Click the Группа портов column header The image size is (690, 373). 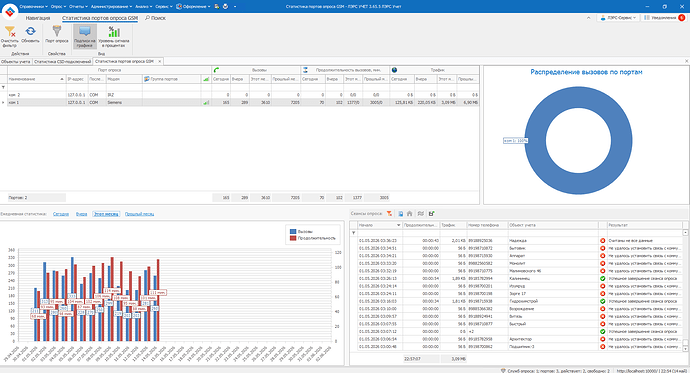click(x=172, y=79)
